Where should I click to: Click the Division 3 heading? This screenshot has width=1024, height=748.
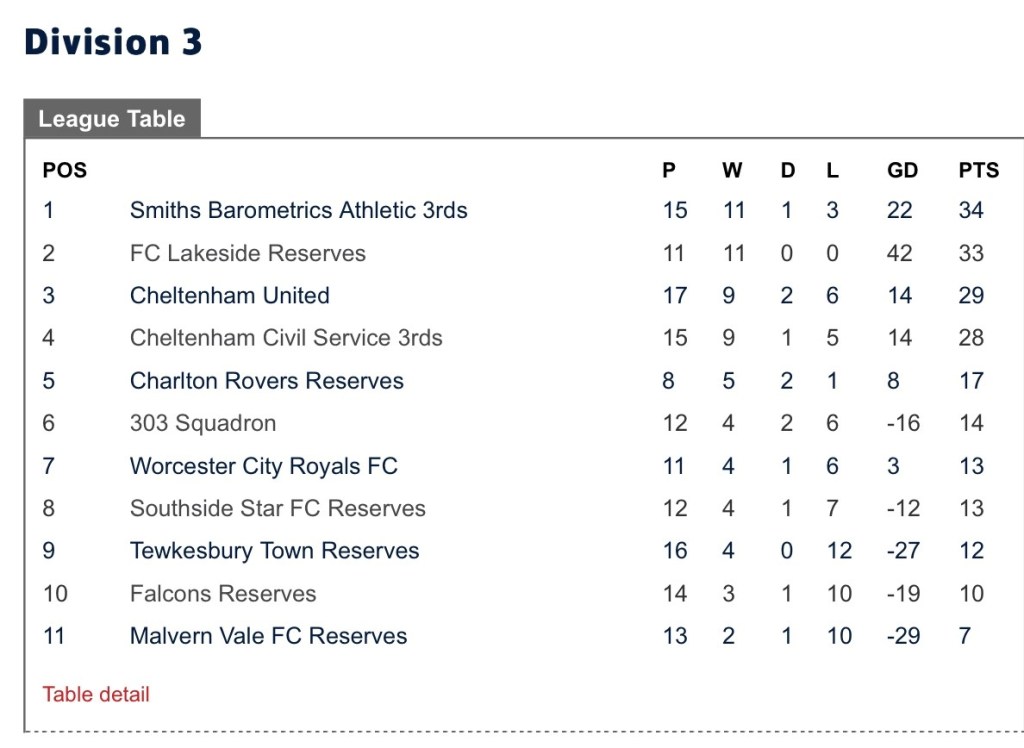tap(113, 42)
